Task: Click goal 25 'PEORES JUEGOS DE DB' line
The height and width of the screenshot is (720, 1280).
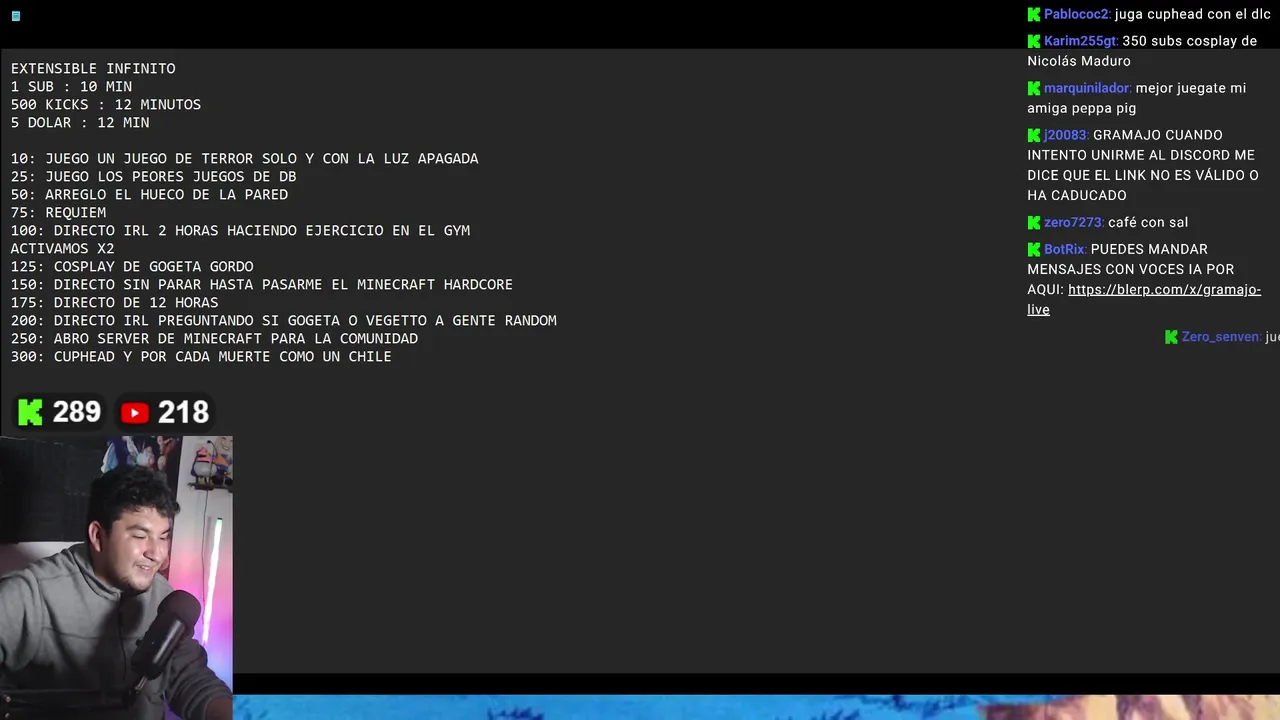Action: [x=154, y=177]
